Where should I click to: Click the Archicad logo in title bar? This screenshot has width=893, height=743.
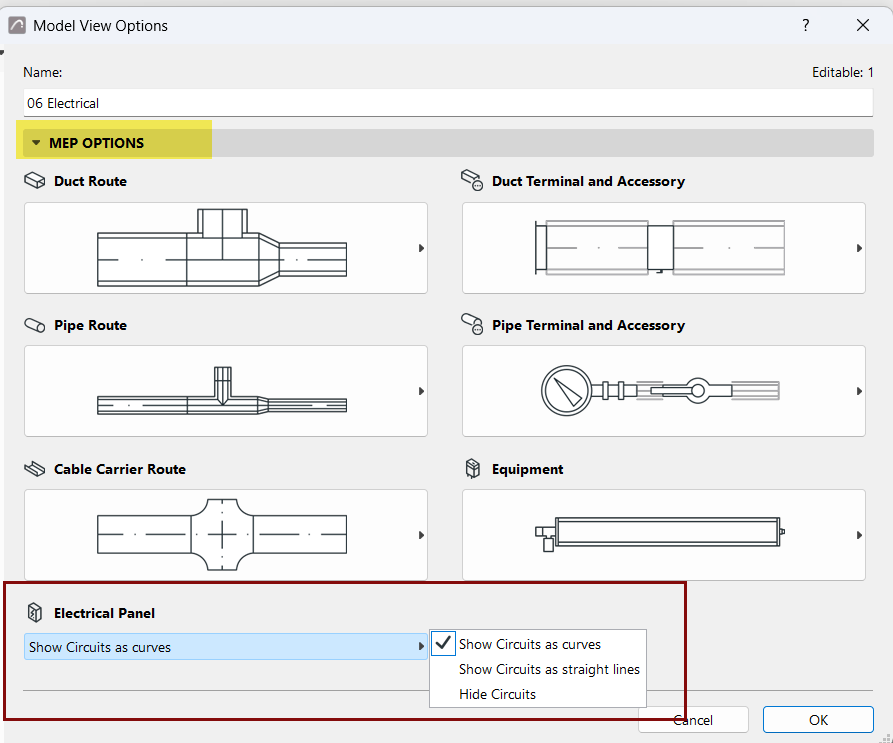pyautogui.click(x=17, y=25)
